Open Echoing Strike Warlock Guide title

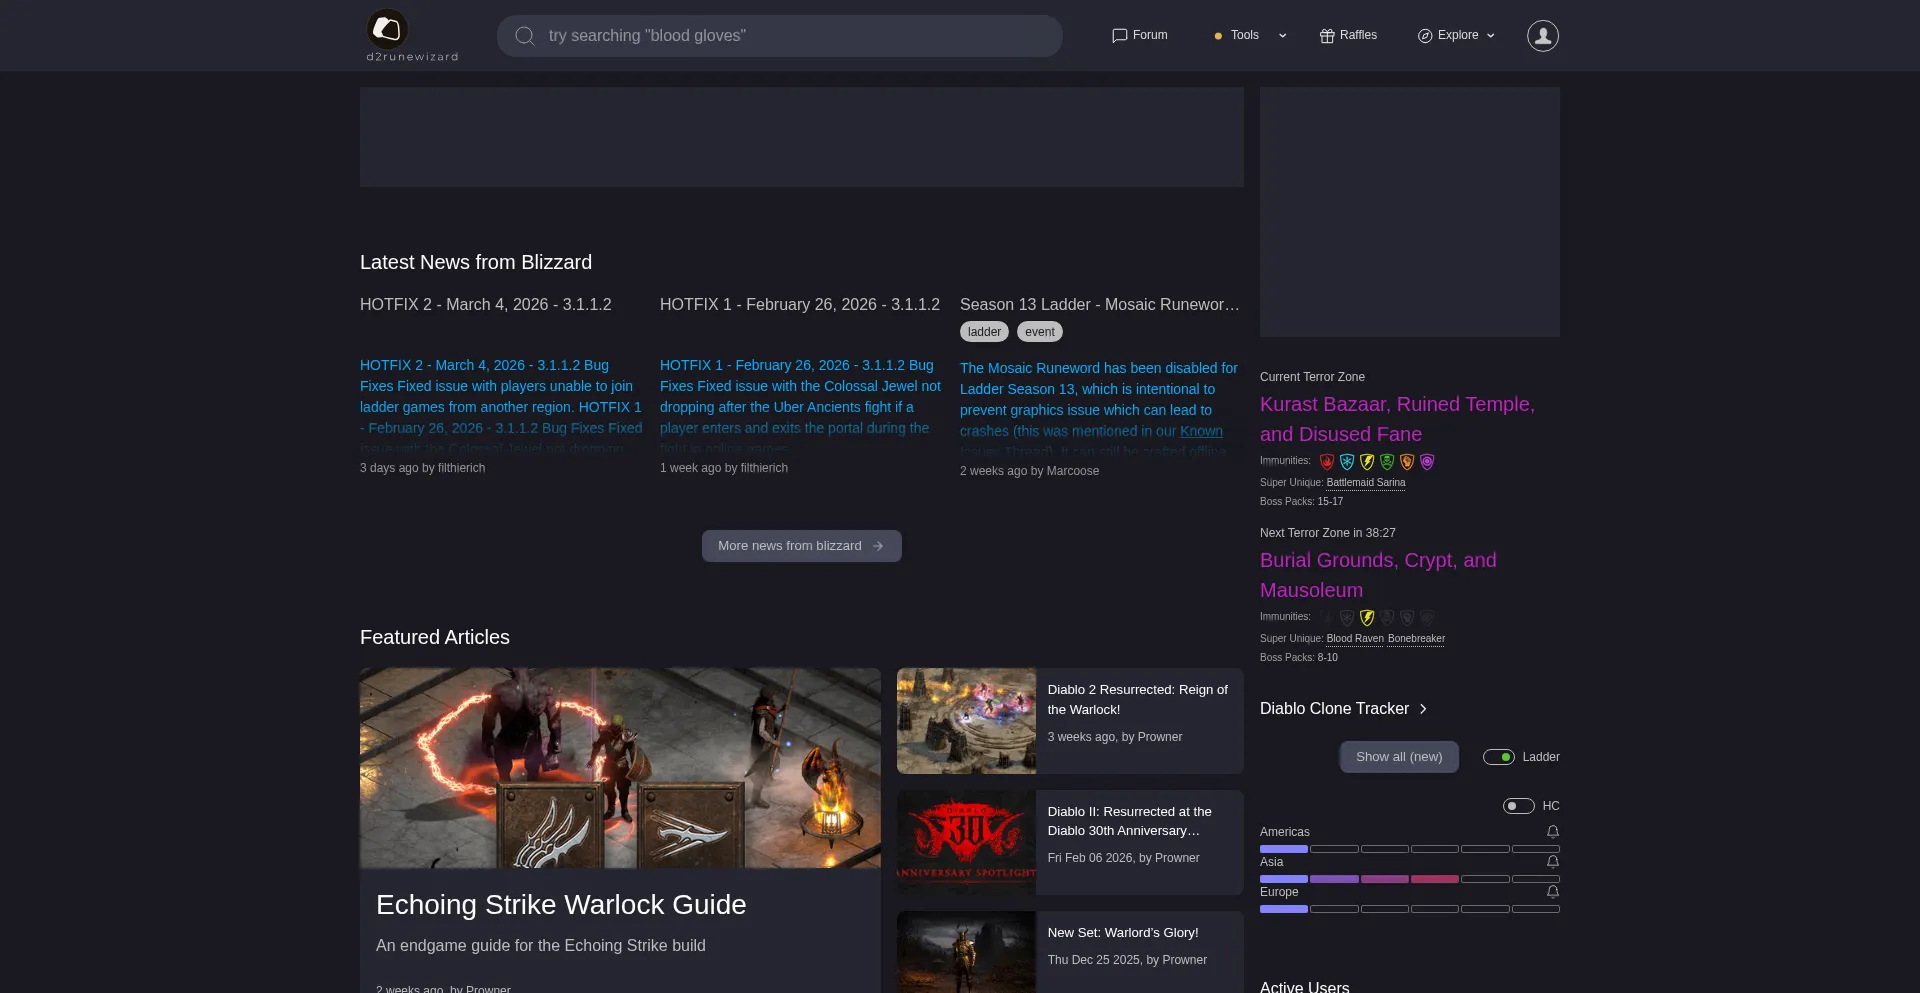561,905
